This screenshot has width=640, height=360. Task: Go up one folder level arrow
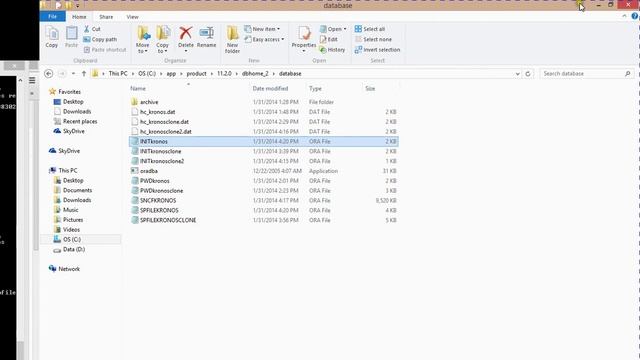click(x=84, y=74)
